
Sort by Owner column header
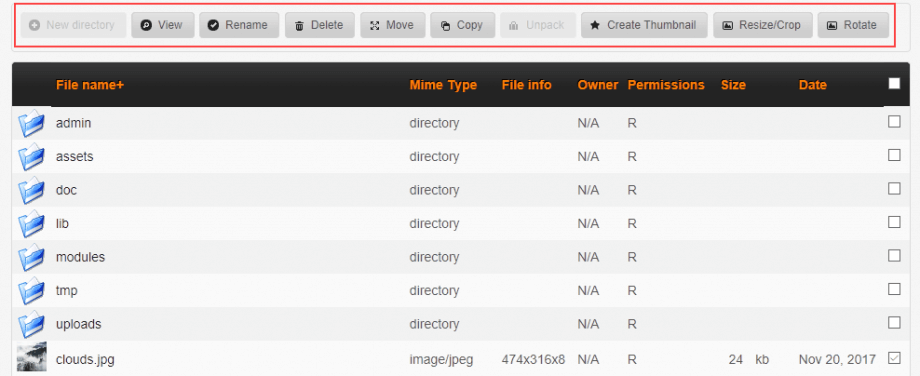pyautogui.click(x=598, y=85)
